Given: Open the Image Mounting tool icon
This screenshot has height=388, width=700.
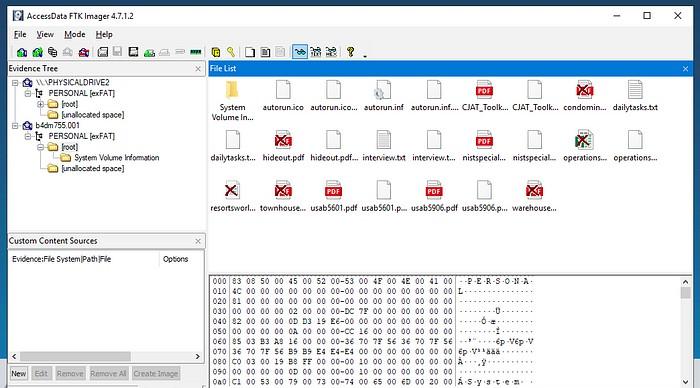Looking at the screenshot, I should coord(53,52).
